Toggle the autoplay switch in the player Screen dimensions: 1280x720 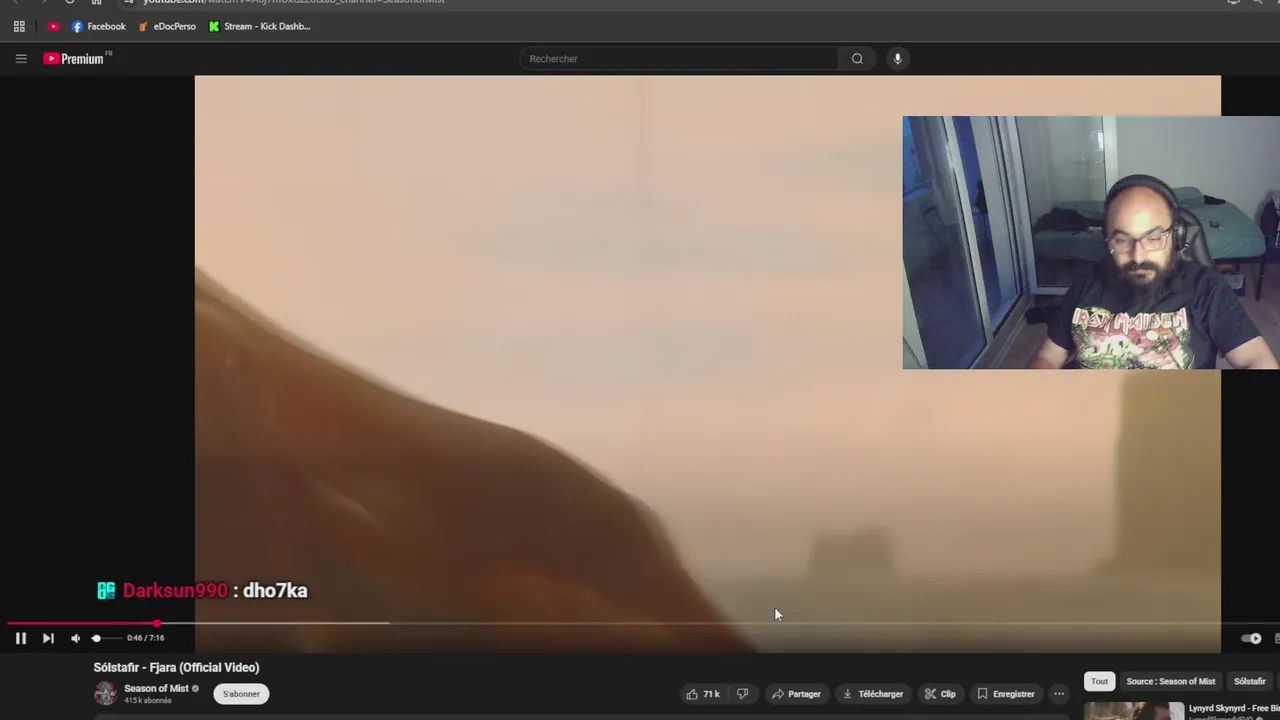click(x=1251, y=638)
